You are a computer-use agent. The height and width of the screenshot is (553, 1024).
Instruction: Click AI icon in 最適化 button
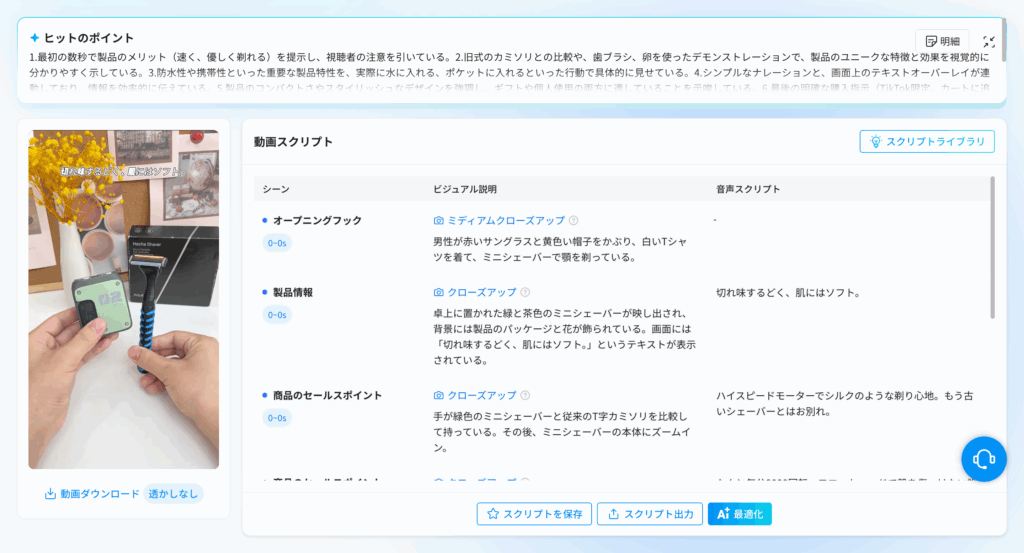point(723,514)
